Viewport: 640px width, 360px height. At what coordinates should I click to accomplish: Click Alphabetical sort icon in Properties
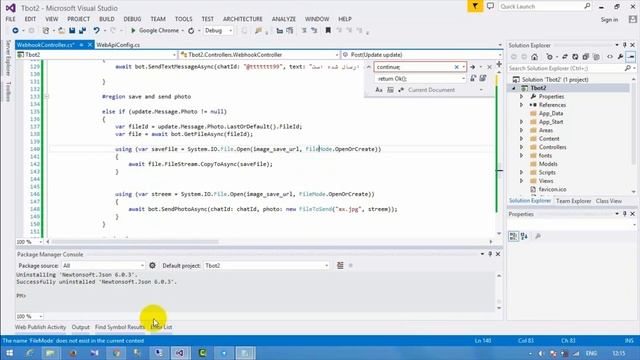524,236
